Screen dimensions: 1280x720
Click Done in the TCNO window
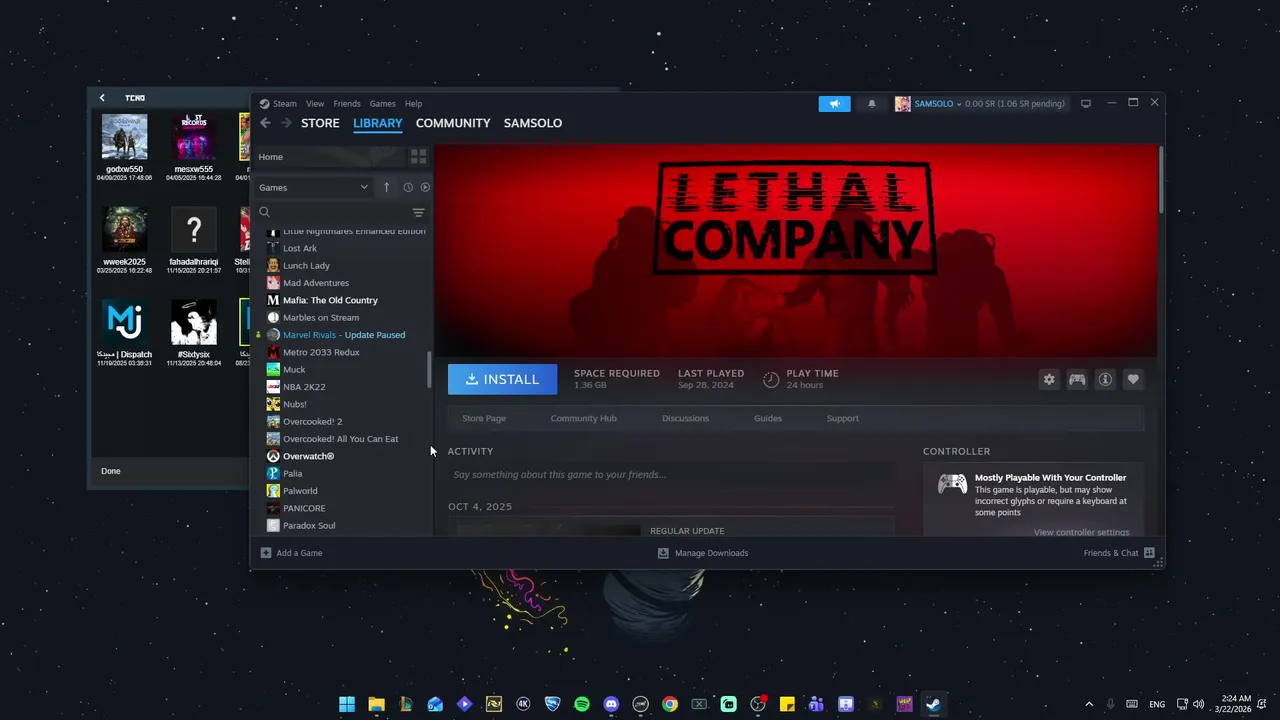click(x=111, y=471)
